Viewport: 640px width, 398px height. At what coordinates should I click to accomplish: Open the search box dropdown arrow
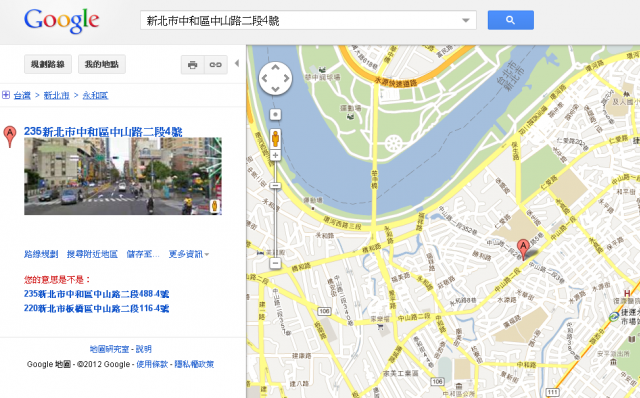point(466,20)
